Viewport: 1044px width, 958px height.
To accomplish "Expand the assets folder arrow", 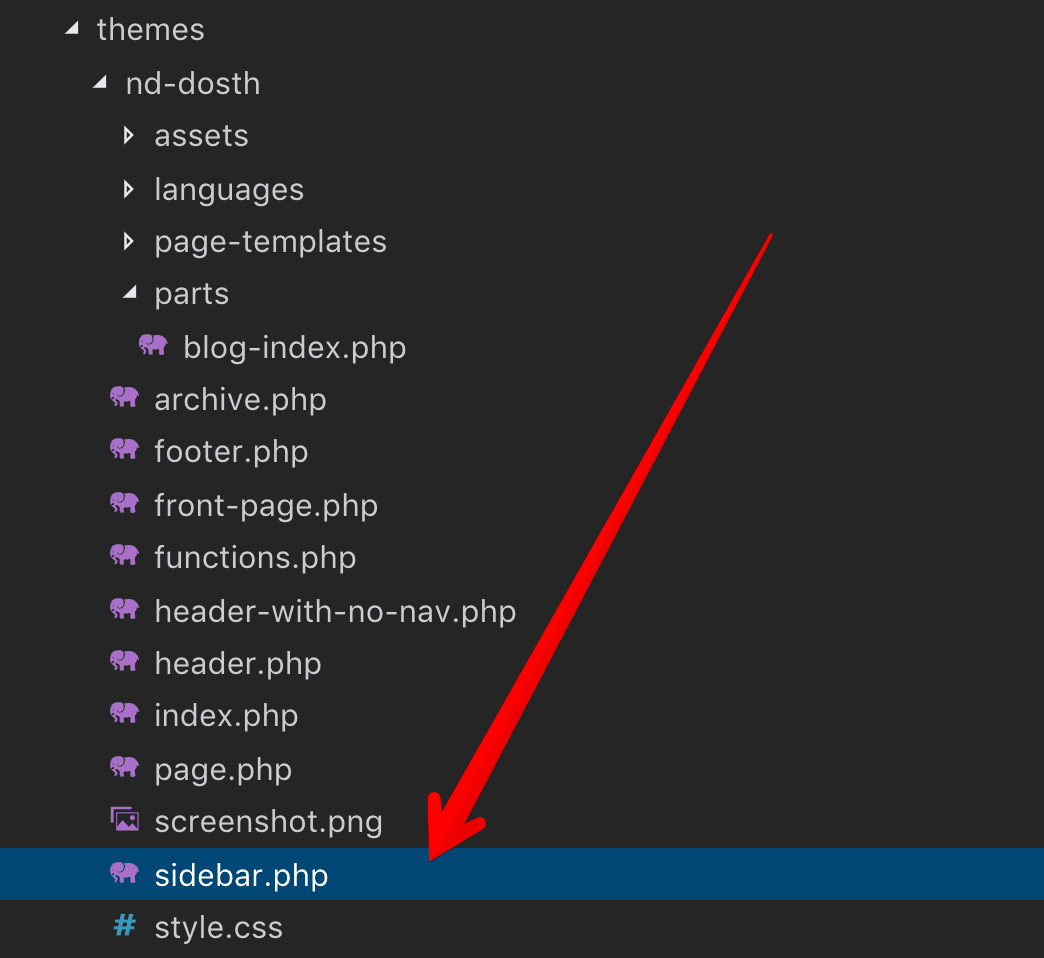I will click(128, 134).
